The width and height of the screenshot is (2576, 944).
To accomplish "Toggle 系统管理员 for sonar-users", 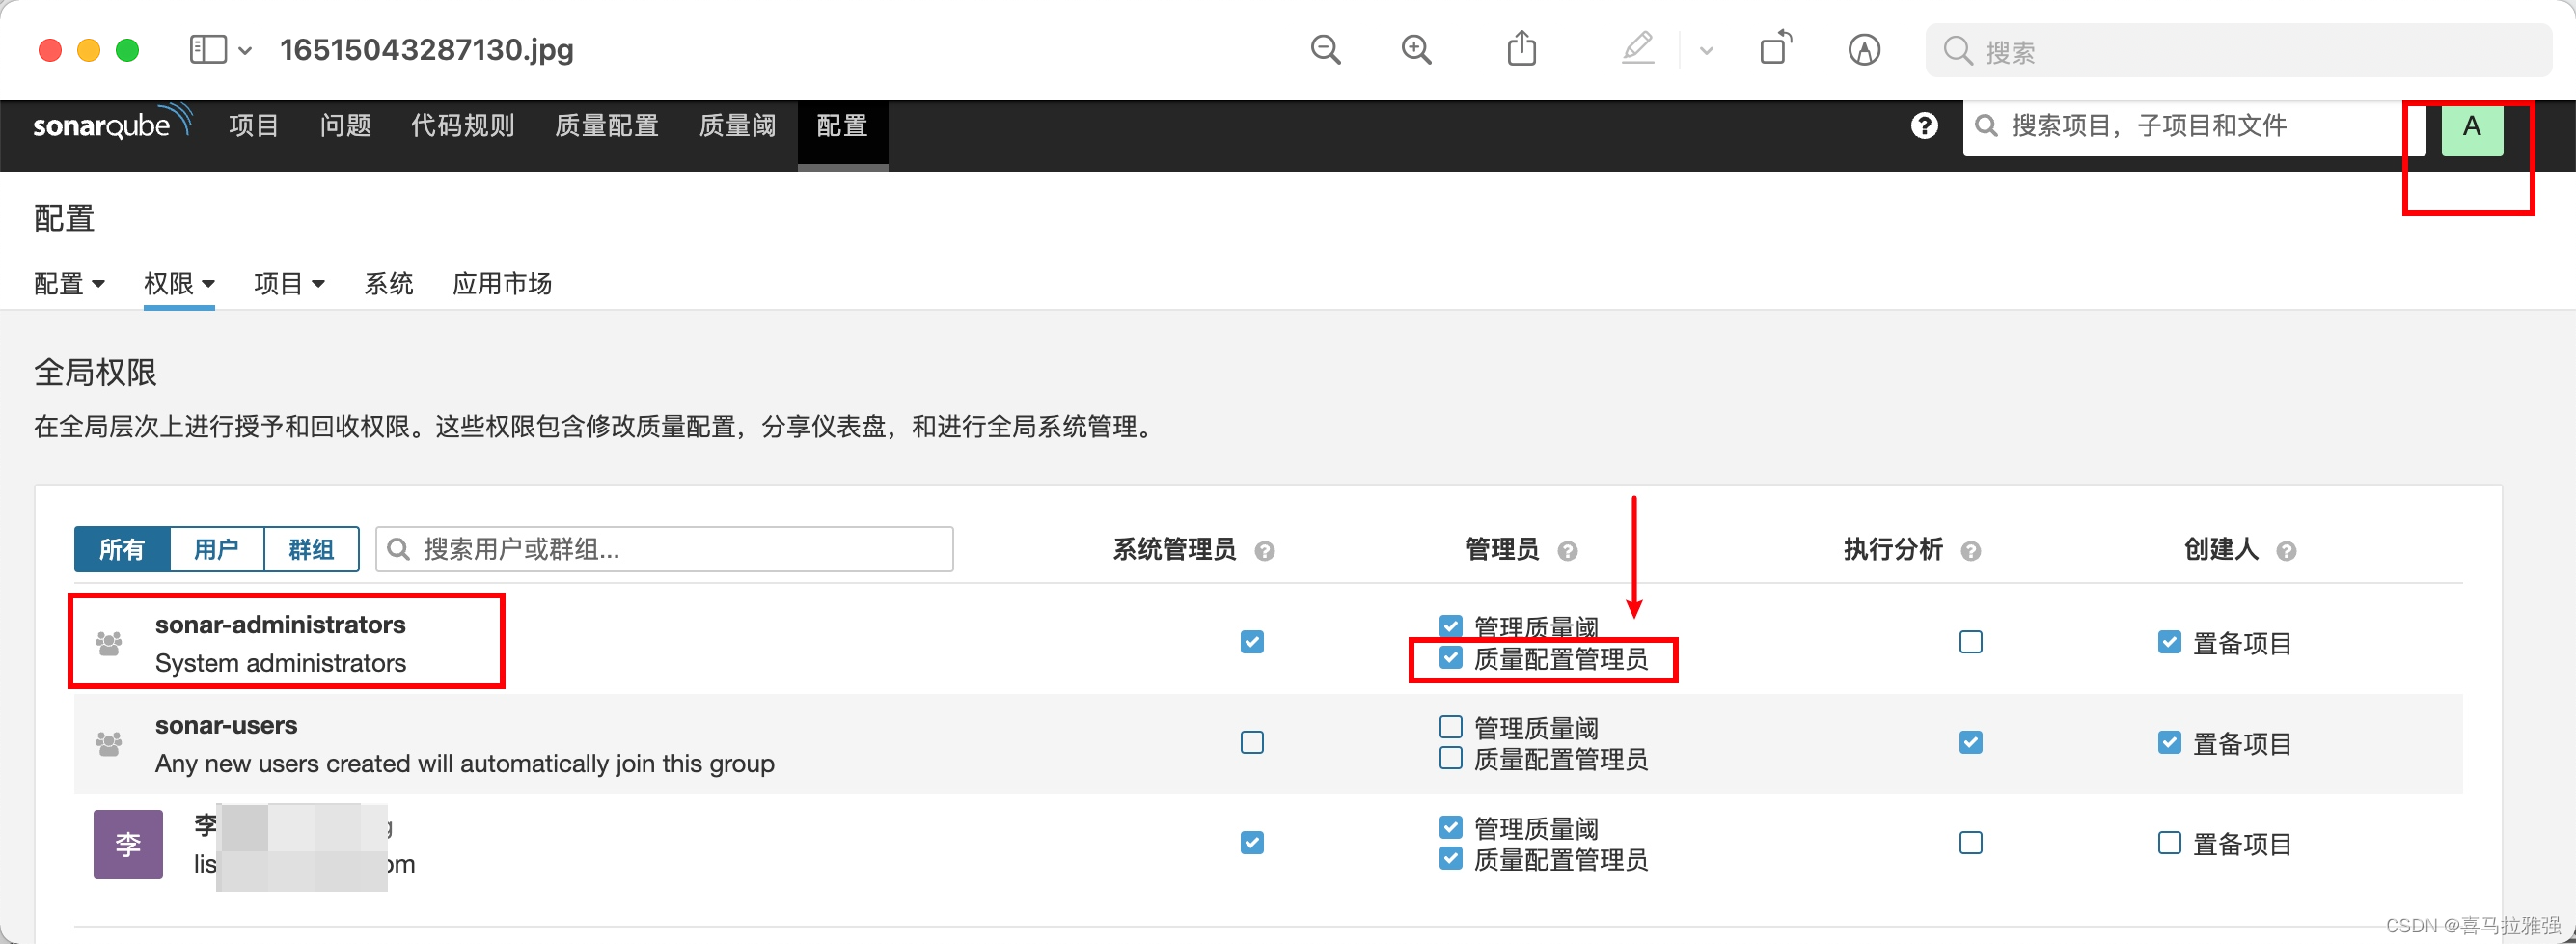I will tap(1252, 743).
